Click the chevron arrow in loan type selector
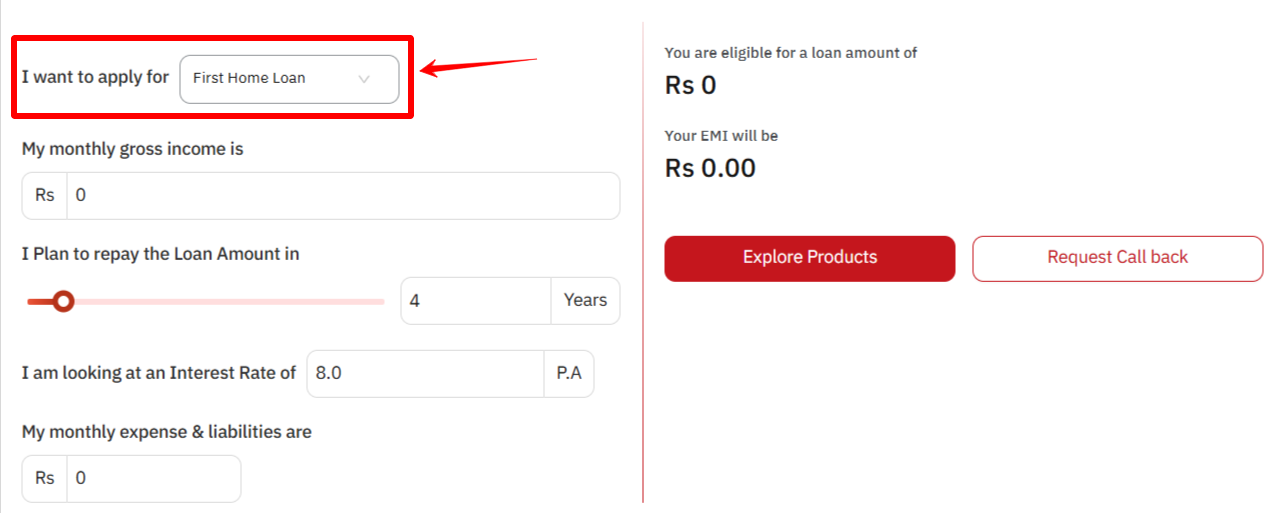The width and height of the screenshot is (1270, 513). click(x=364, y=79)
